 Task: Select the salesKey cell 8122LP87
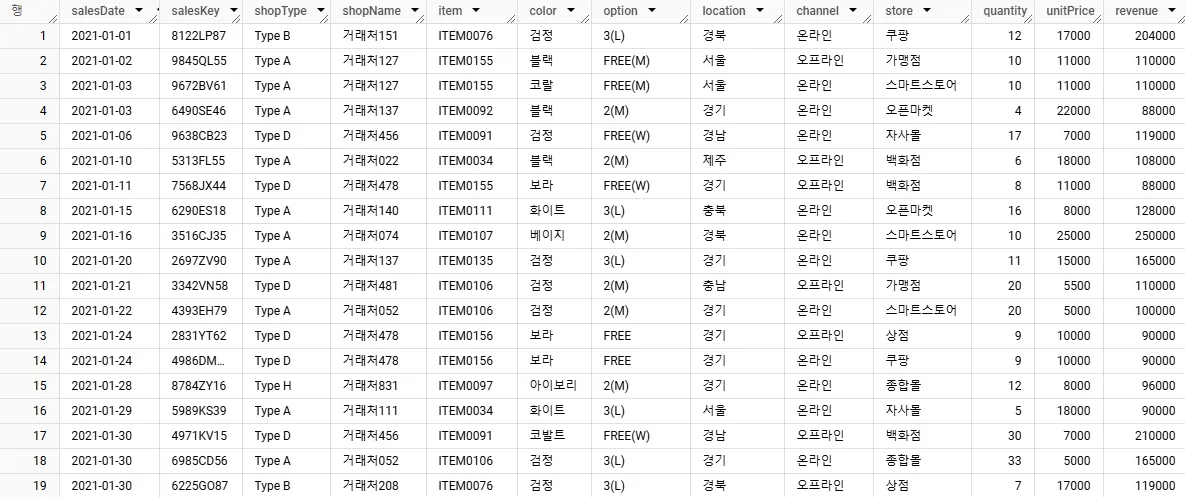(201, 36)
